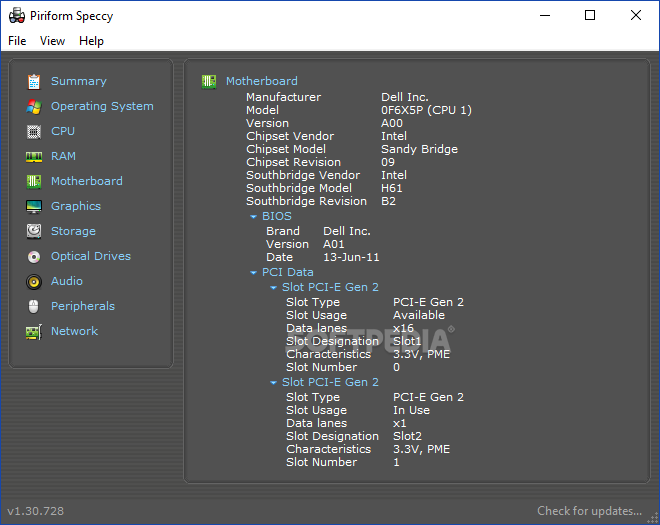The image size is (660, 525).
Task: Click the BIOS section label
Action: pyautogui.click(x=277, y=216)
